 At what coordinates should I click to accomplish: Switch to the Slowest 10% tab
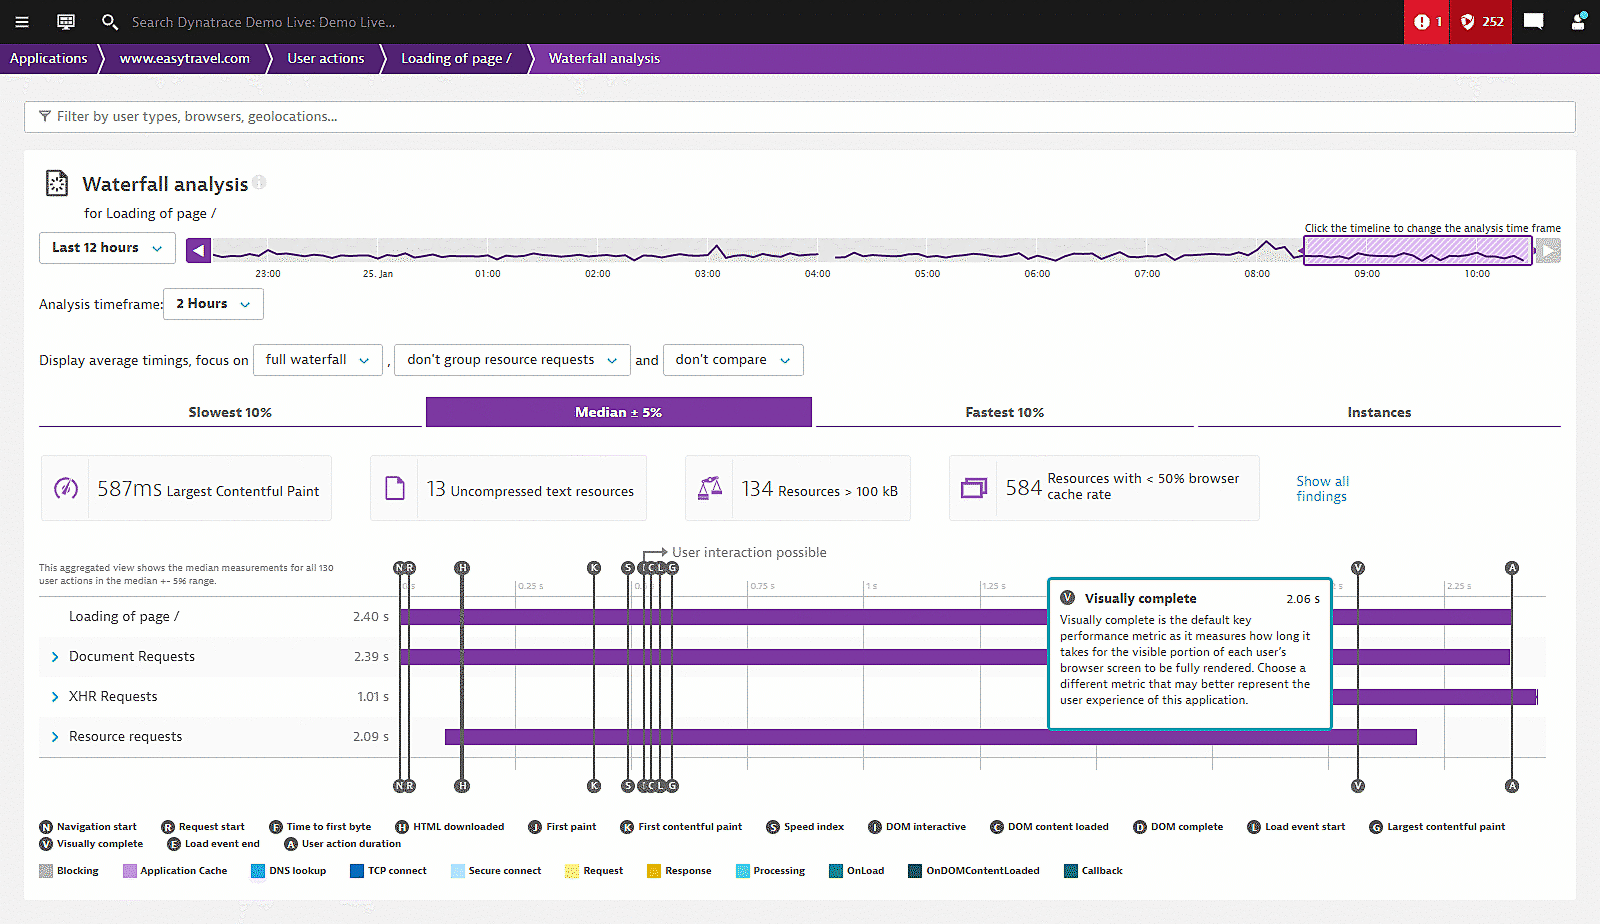coord(230,412)
